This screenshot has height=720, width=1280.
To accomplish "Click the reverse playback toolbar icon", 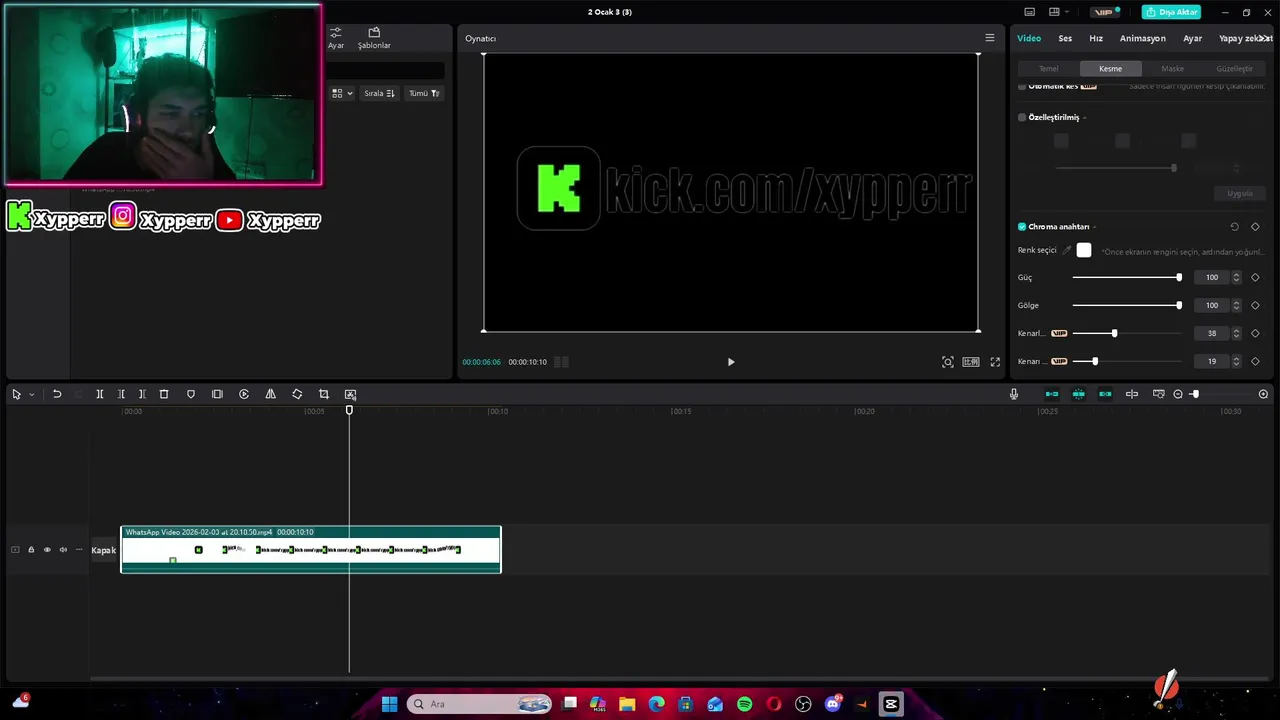I will (244, 394).
